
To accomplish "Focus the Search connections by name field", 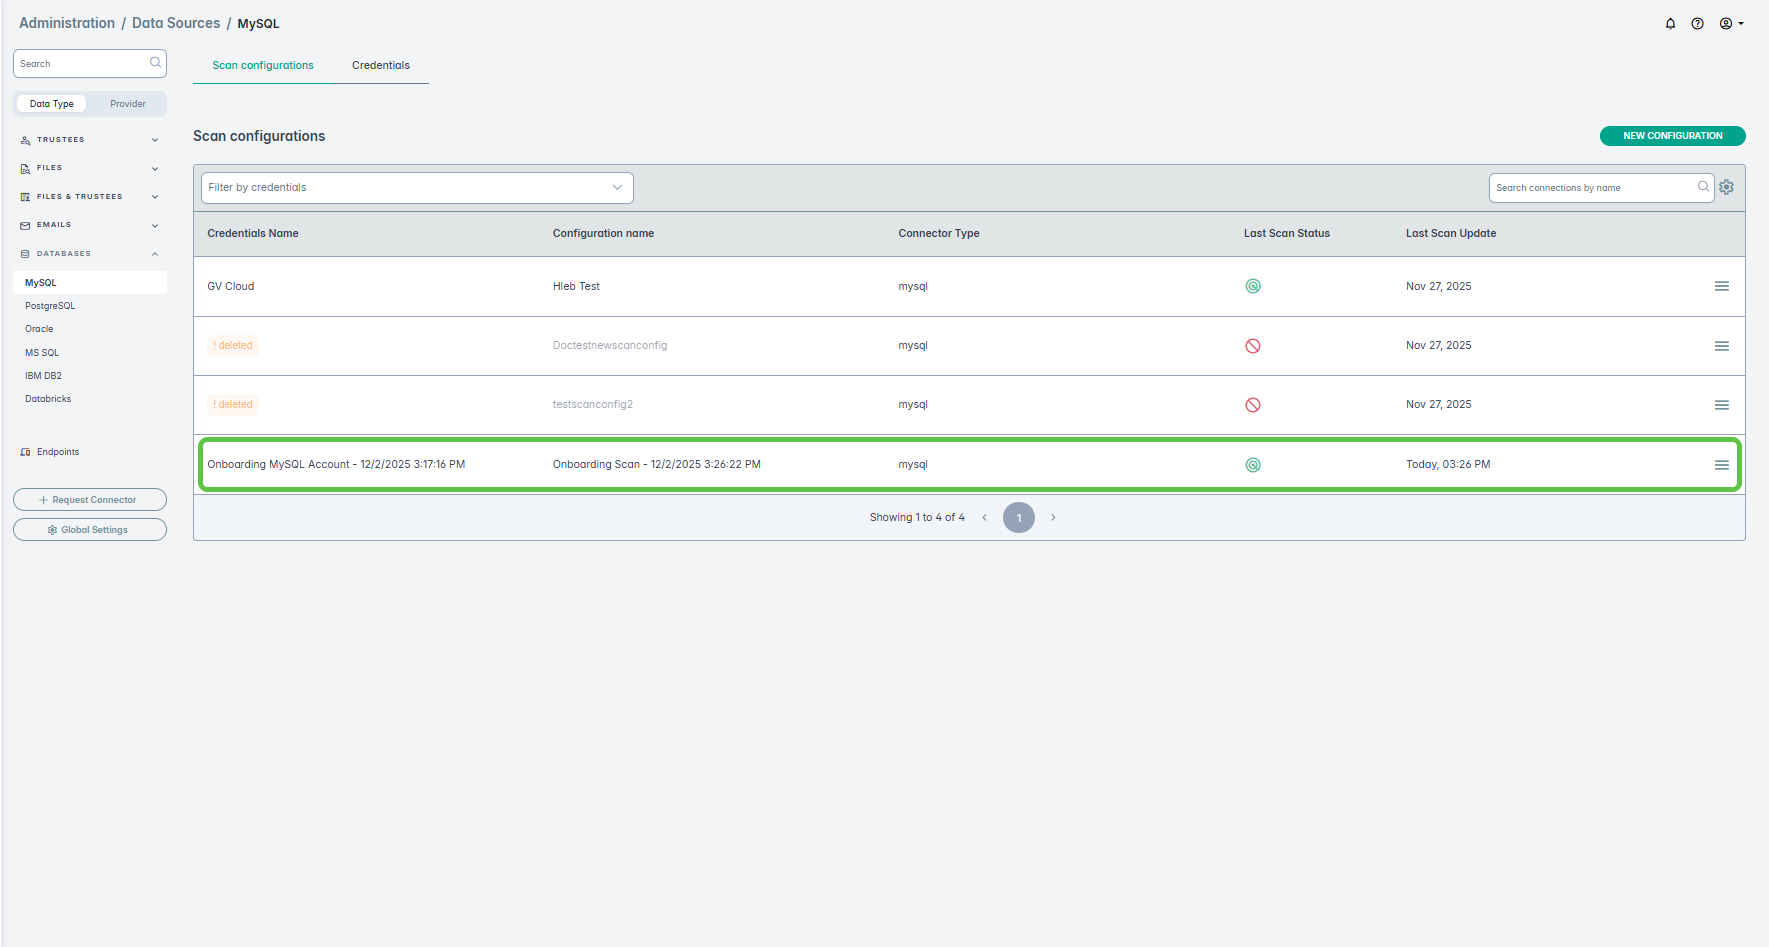I will coord(1594,188).
